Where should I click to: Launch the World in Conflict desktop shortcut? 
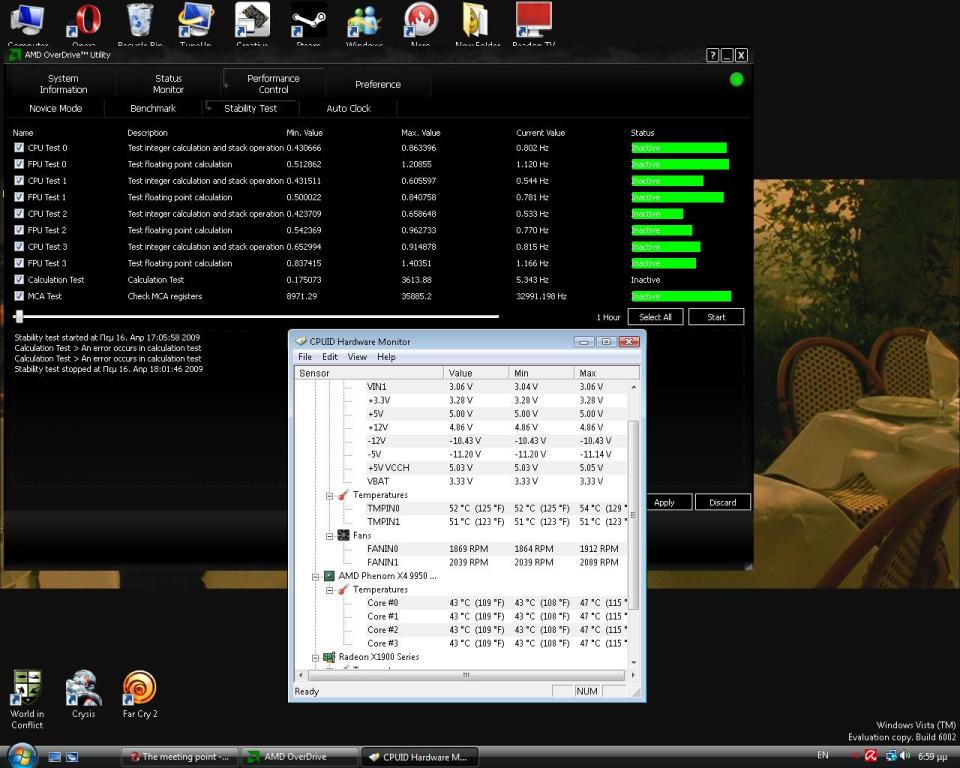pos(27,699)
